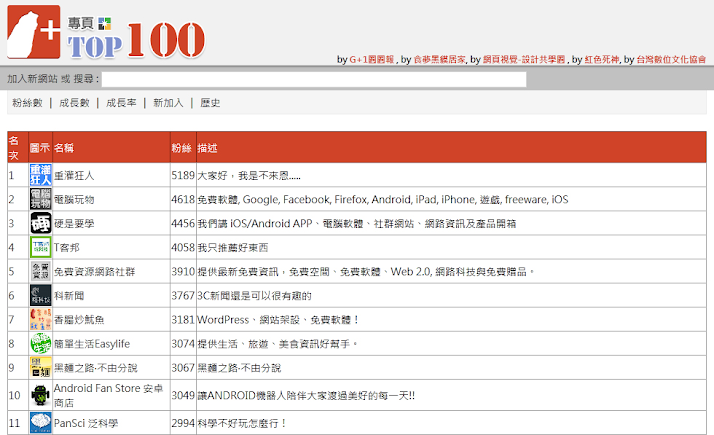The height and width of the screenshot is (435, 714).
Task: Open the 香腸炒魷魚 page icon
Action: (x=41, y=319)
